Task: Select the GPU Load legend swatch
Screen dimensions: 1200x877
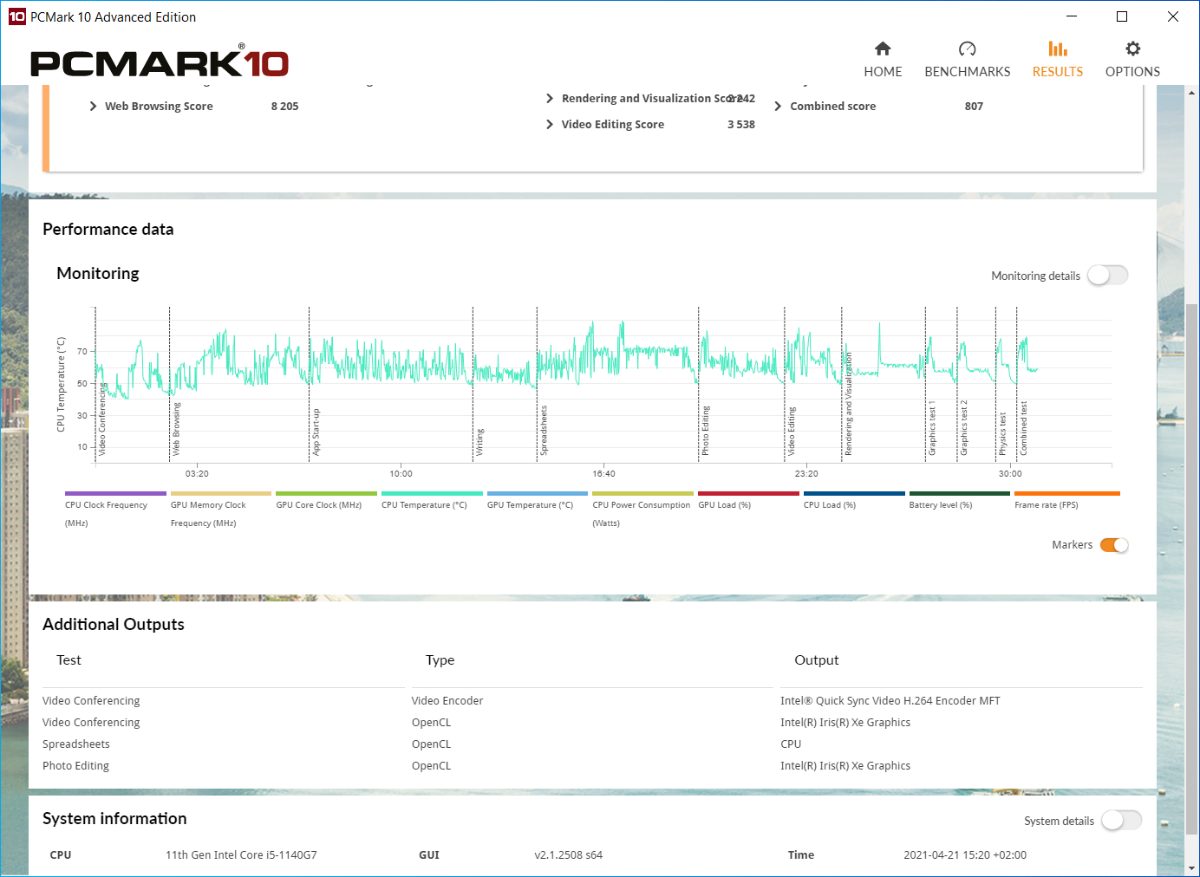Action: 748,494
